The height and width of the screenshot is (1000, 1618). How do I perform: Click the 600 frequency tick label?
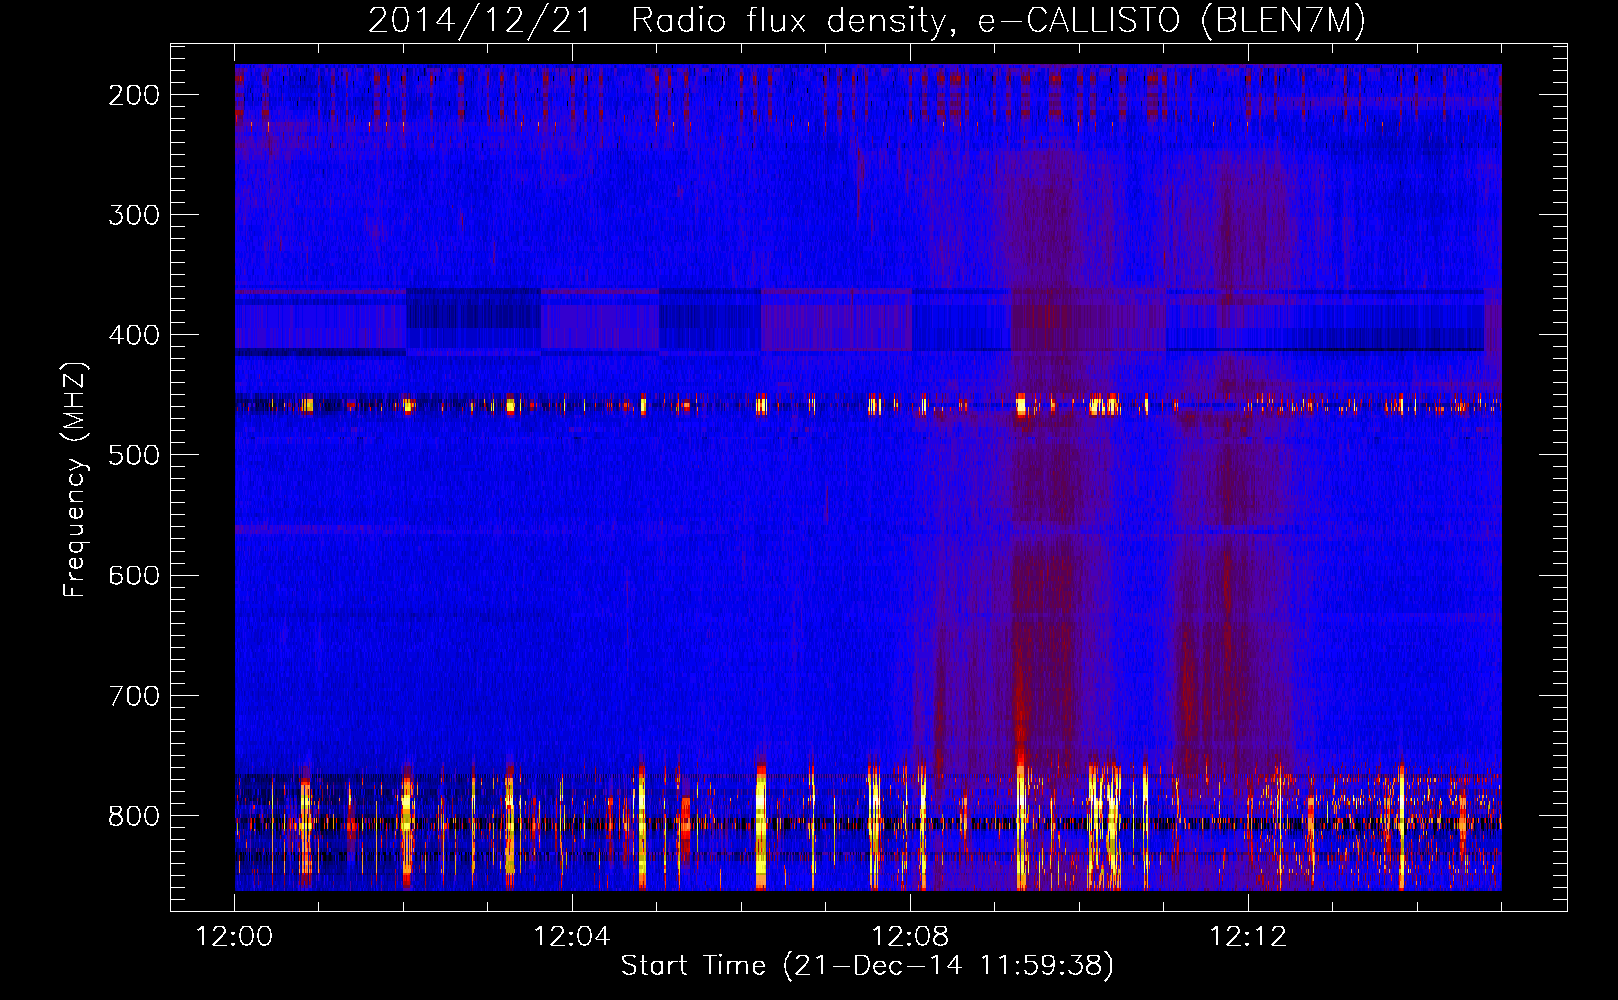[133, 575]
